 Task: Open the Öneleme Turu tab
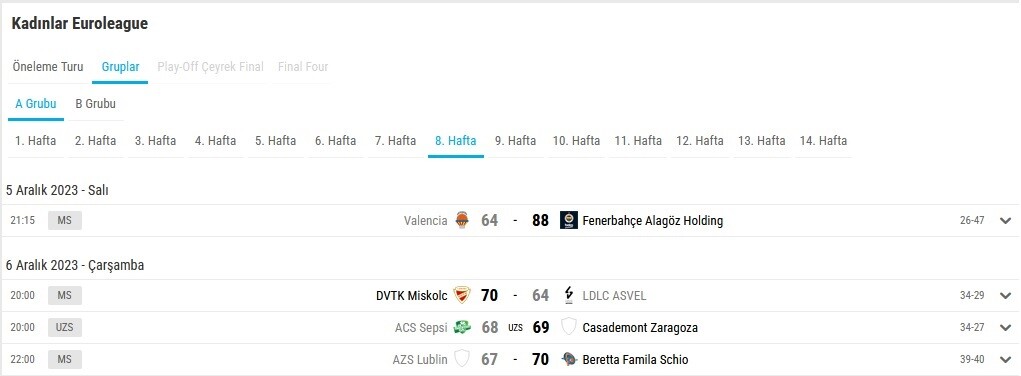pos(48,66)
